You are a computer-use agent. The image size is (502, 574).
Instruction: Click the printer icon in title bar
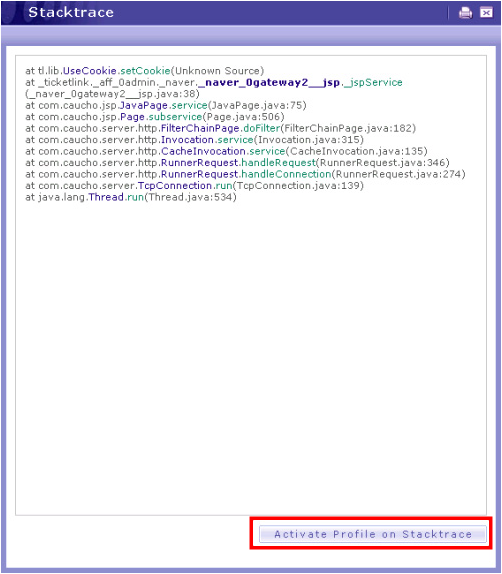(465, 13)
